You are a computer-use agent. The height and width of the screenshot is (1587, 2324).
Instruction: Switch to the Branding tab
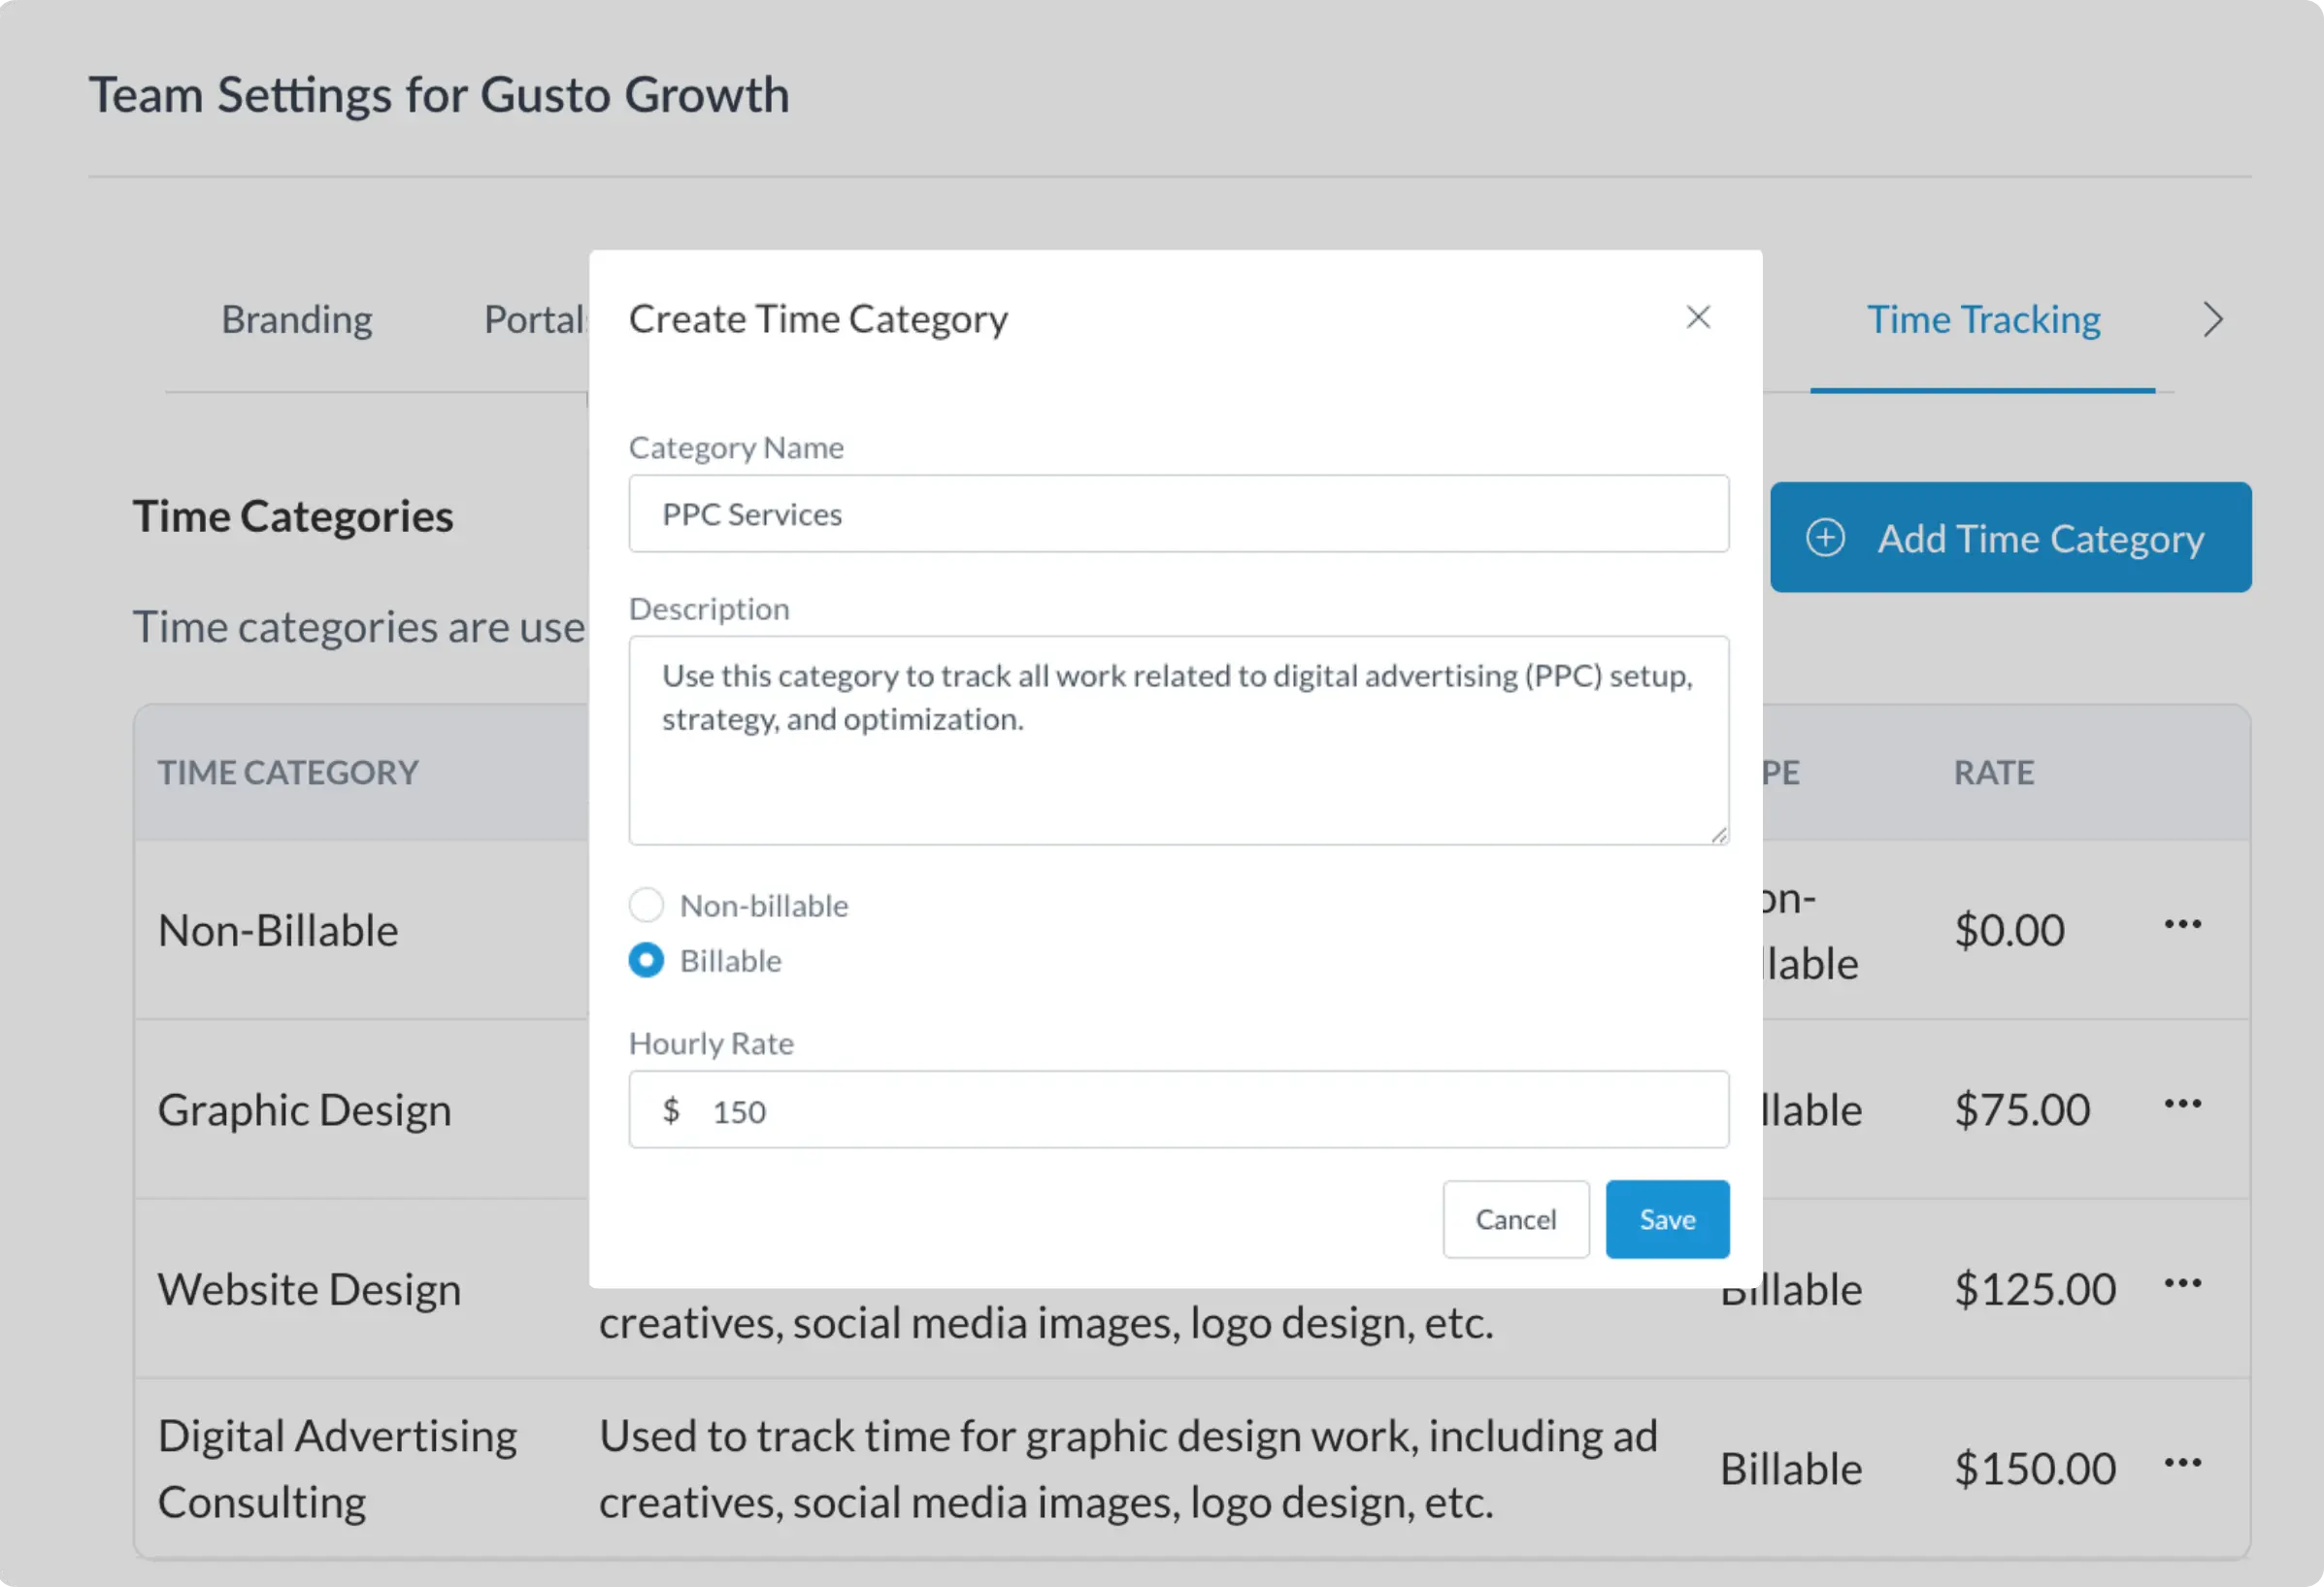296,320
